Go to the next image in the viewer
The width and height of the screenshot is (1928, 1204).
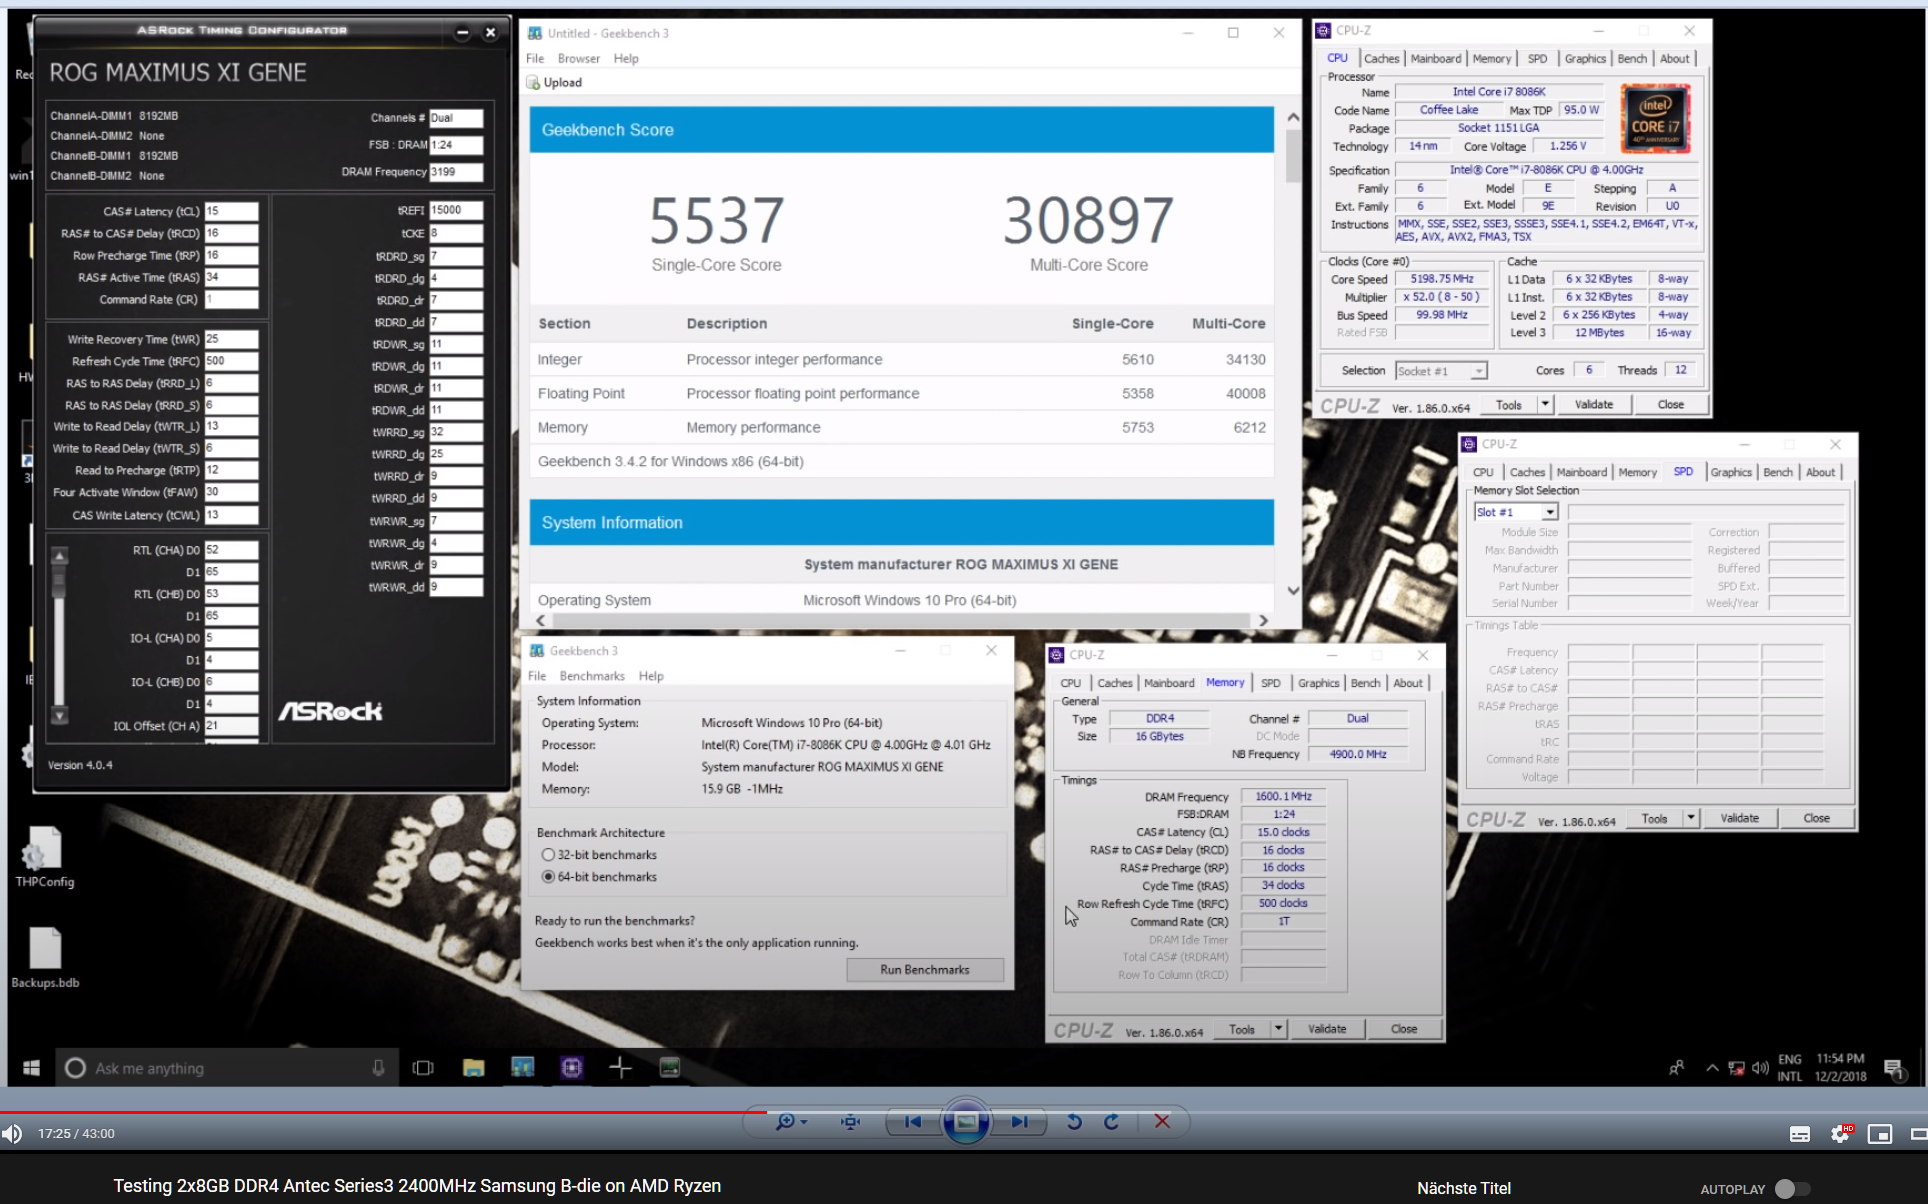(1019, 1122)
